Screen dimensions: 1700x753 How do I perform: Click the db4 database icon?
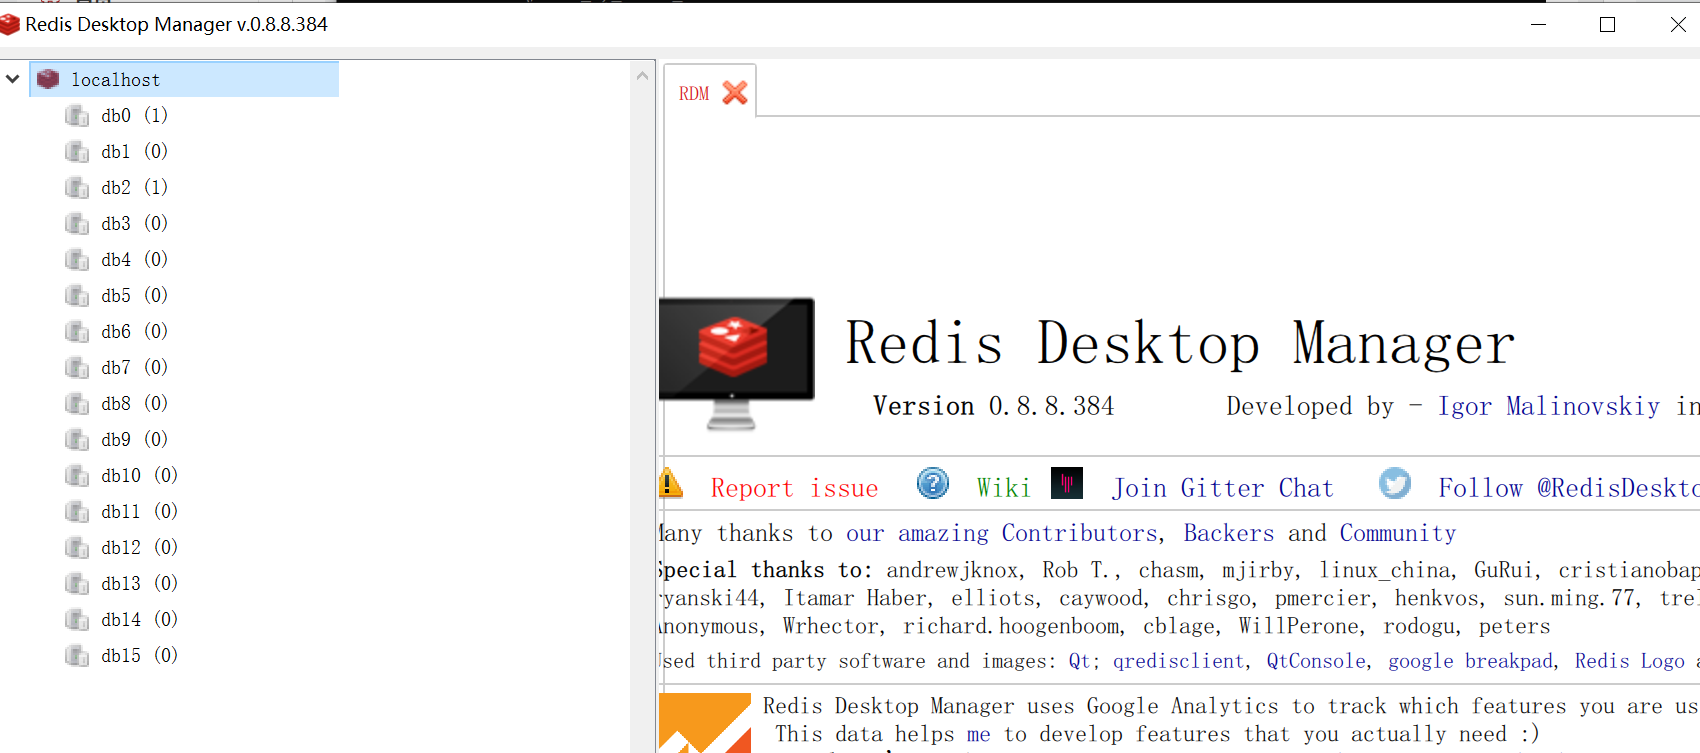77,259
